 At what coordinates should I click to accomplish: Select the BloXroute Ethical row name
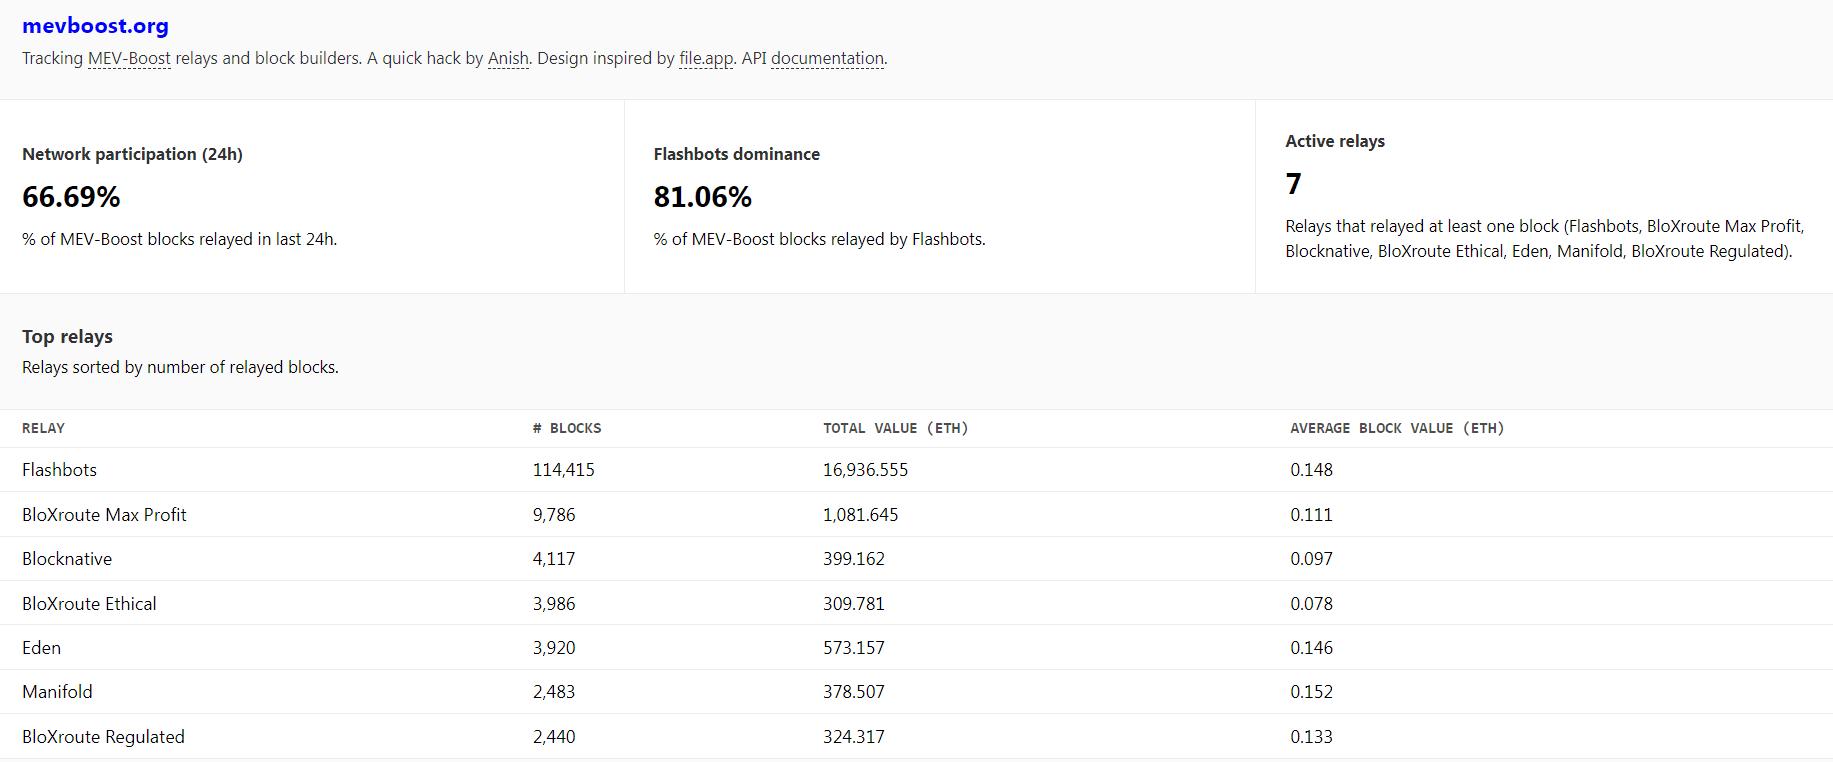(89, 604)
